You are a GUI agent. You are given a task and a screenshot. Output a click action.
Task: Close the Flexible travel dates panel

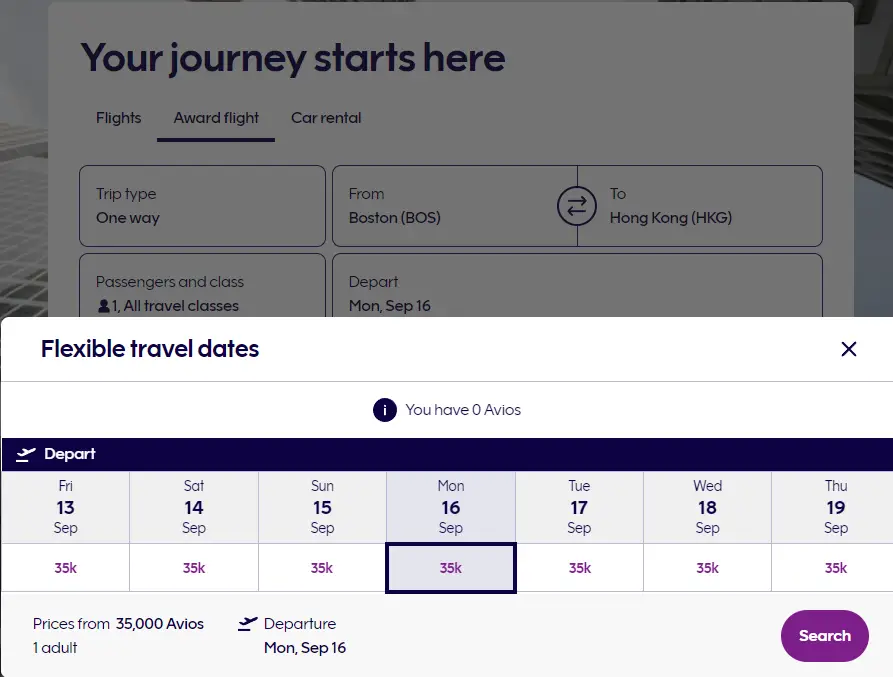[849, 349]
